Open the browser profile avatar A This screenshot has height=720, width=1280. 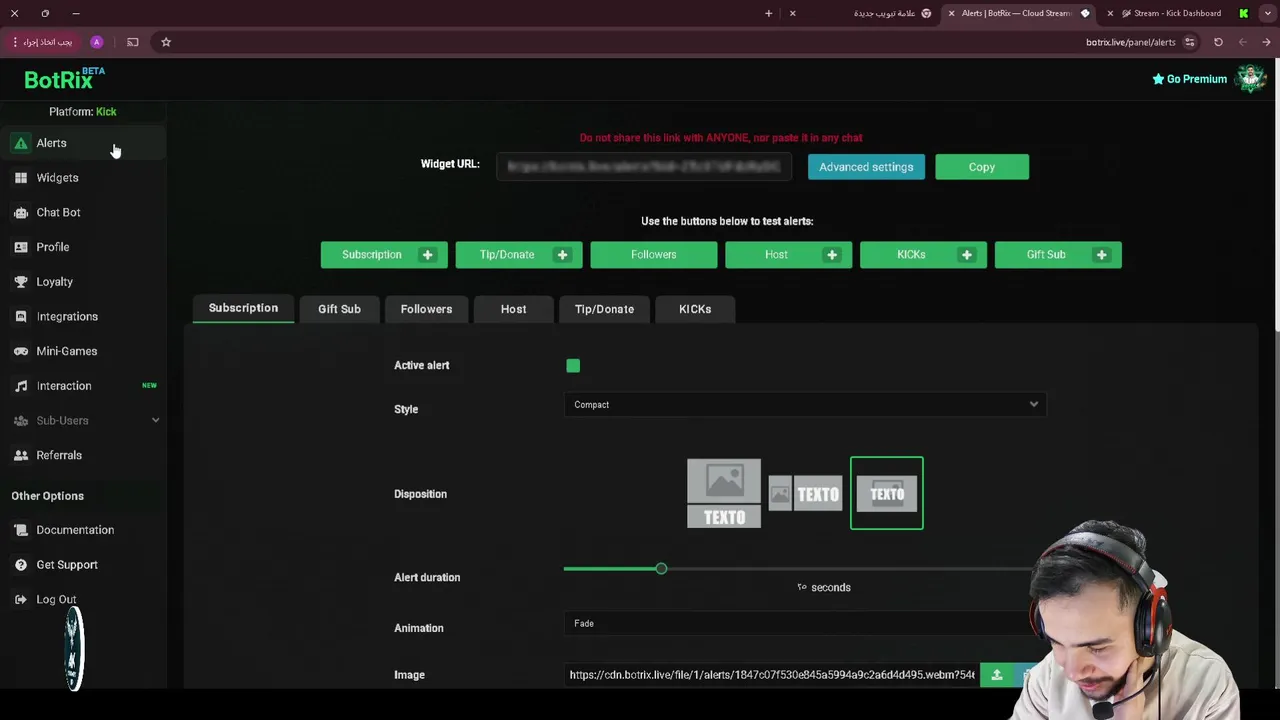click(x=97, y=42)
